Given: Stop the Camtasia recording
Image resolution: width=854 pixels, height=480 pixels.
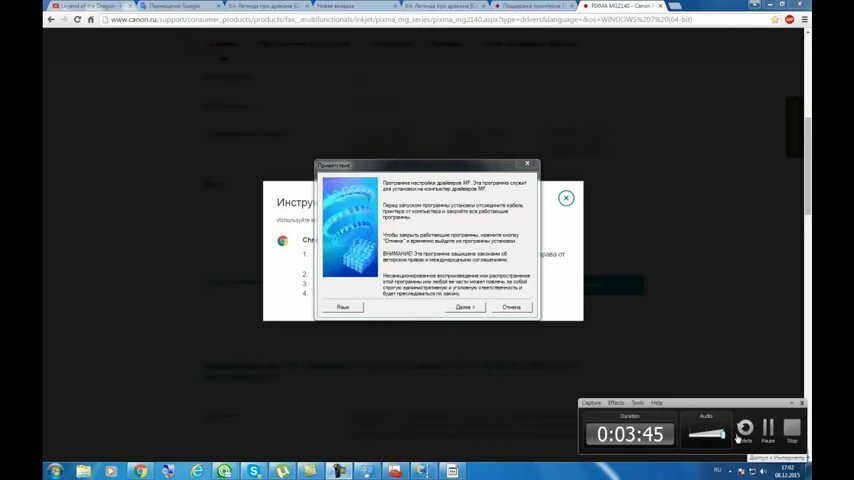Looking at the screenshot, I should pos(792,430).
